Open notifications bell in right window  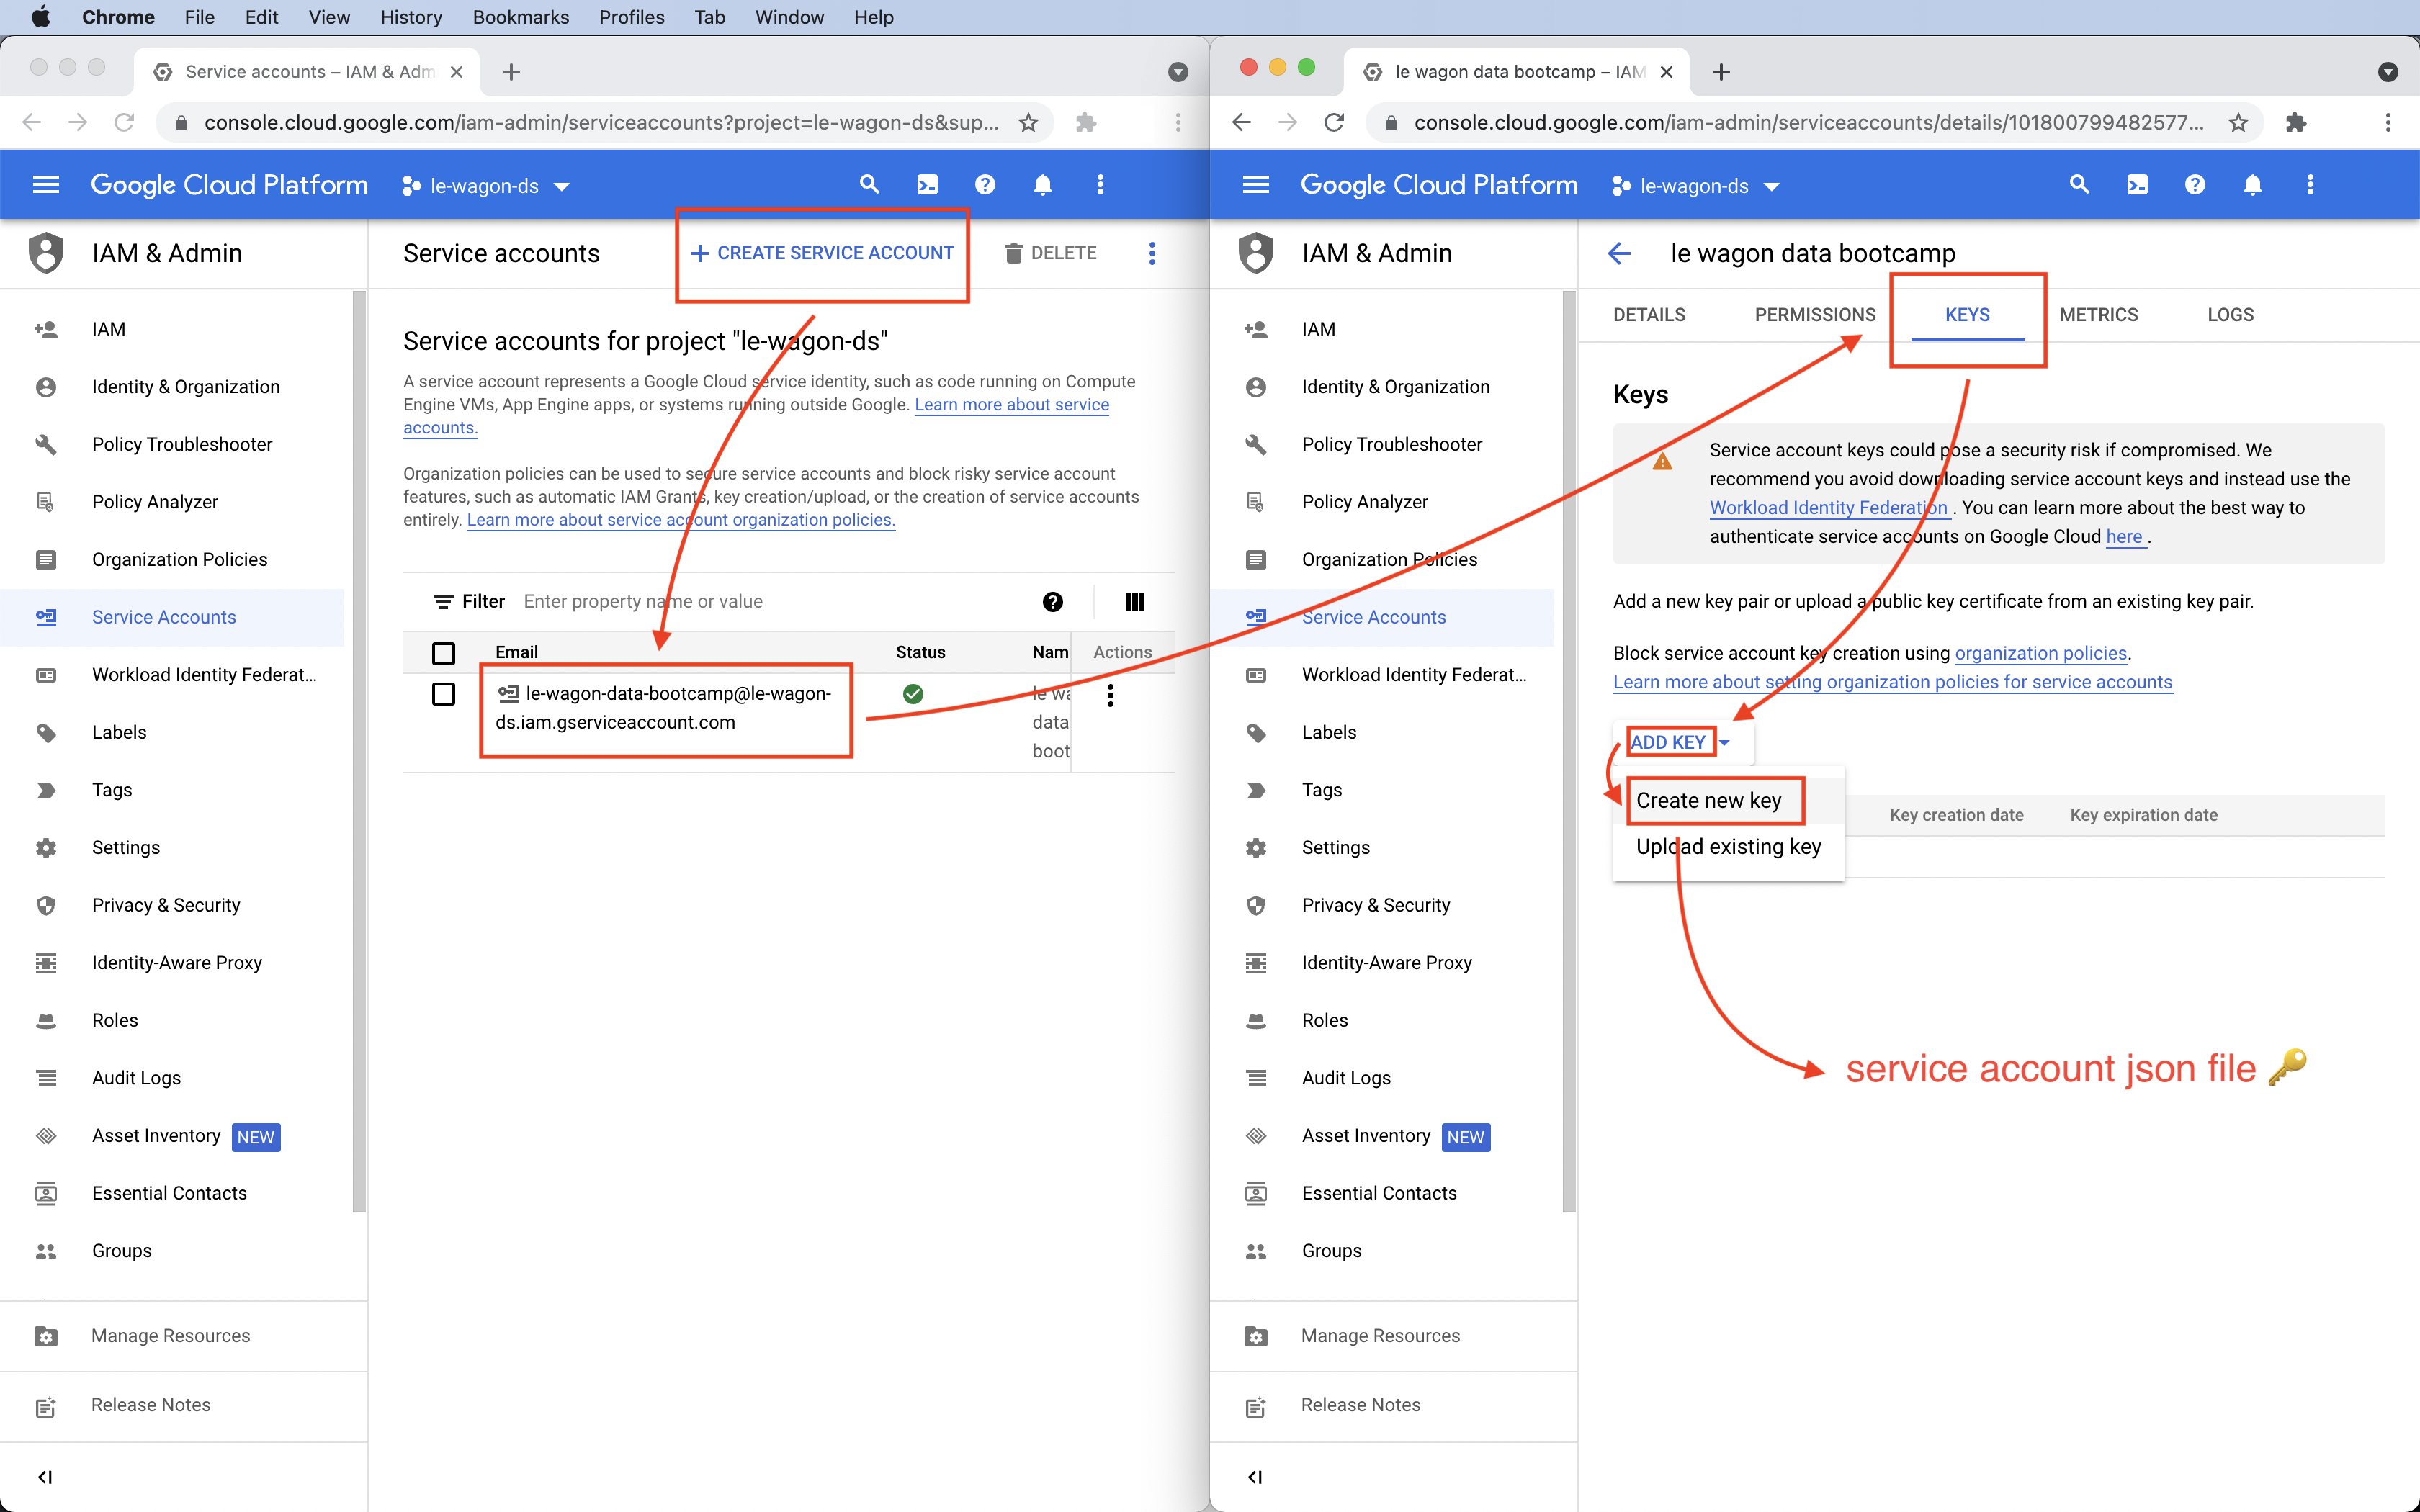[x=2252, y=185]
